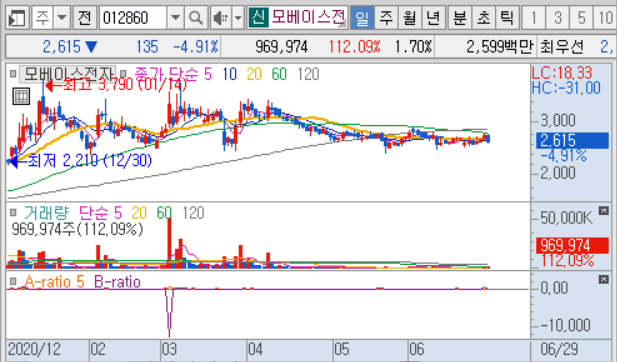Click the HC:-31.00 indicator
The height and width of the screenshot is (362, 617).
pos(566,88)
